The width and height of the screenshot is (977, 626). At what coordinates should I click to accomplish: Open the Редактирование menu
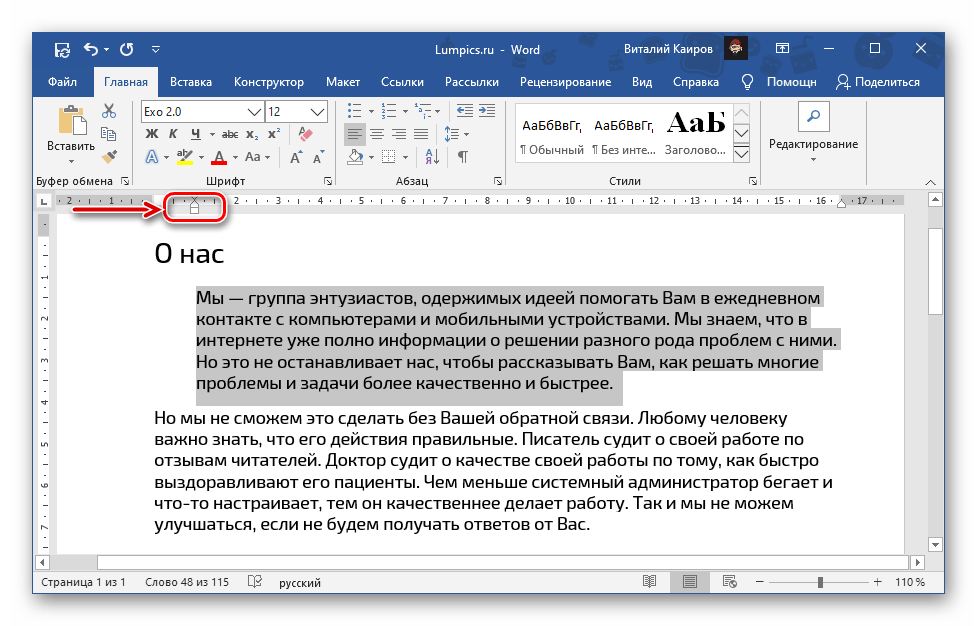click(813, 135)
